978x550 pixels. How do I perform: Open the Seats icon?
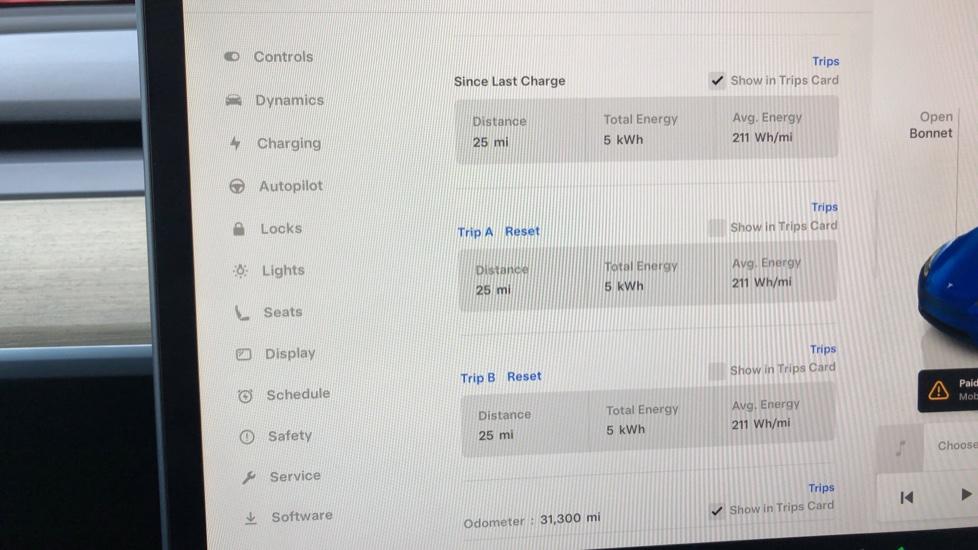coord(242,312)
